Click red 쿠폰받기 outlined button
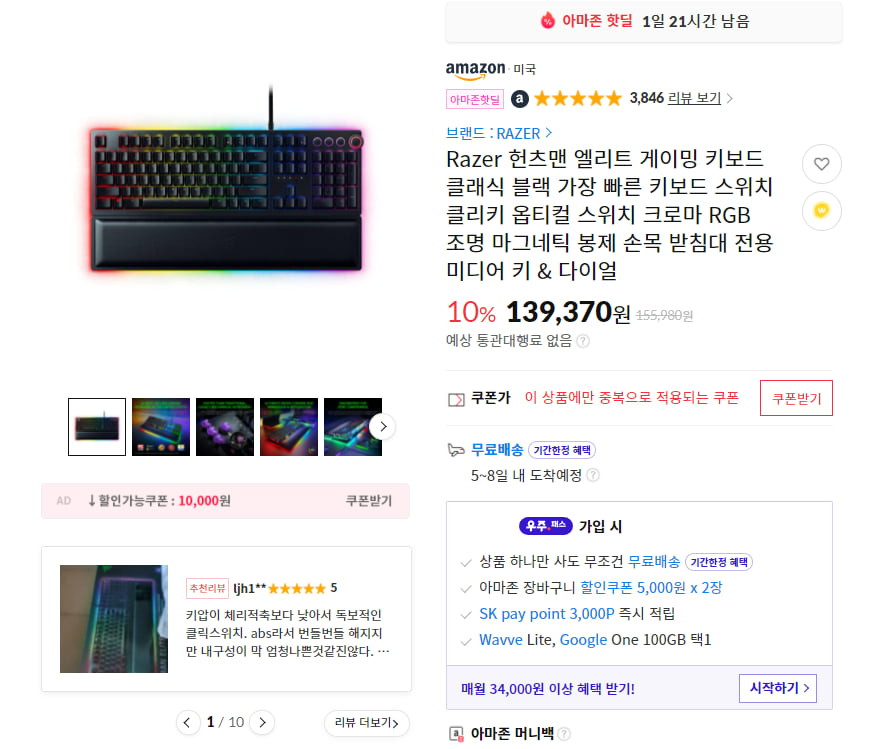Image resolution: width=883 pixels, height=749 pixels. (x=796, y=398)
